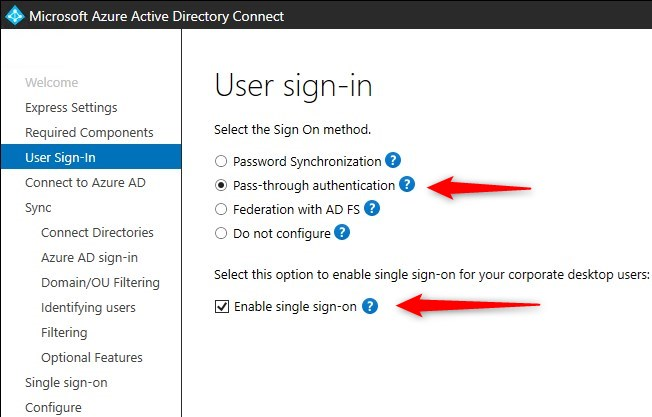Select Password Synchronization radio button

pyautogui.click(x=221, y=161)
